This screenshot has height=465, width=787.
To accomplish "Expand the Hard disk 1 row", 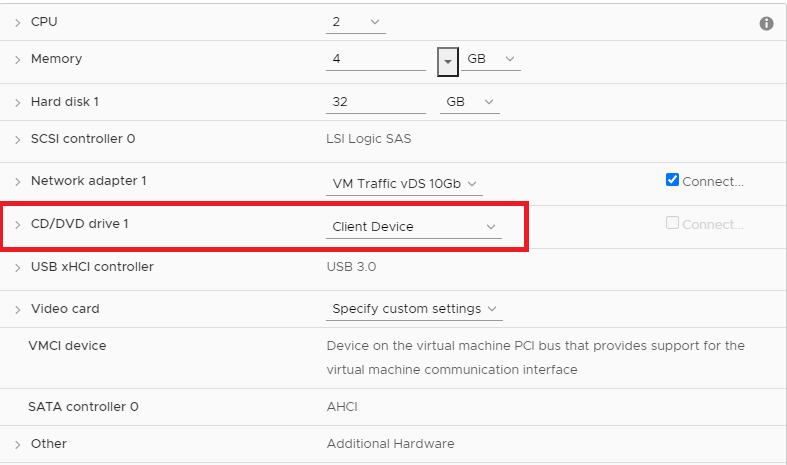I will pyautogui.click(x=18, y=103).
